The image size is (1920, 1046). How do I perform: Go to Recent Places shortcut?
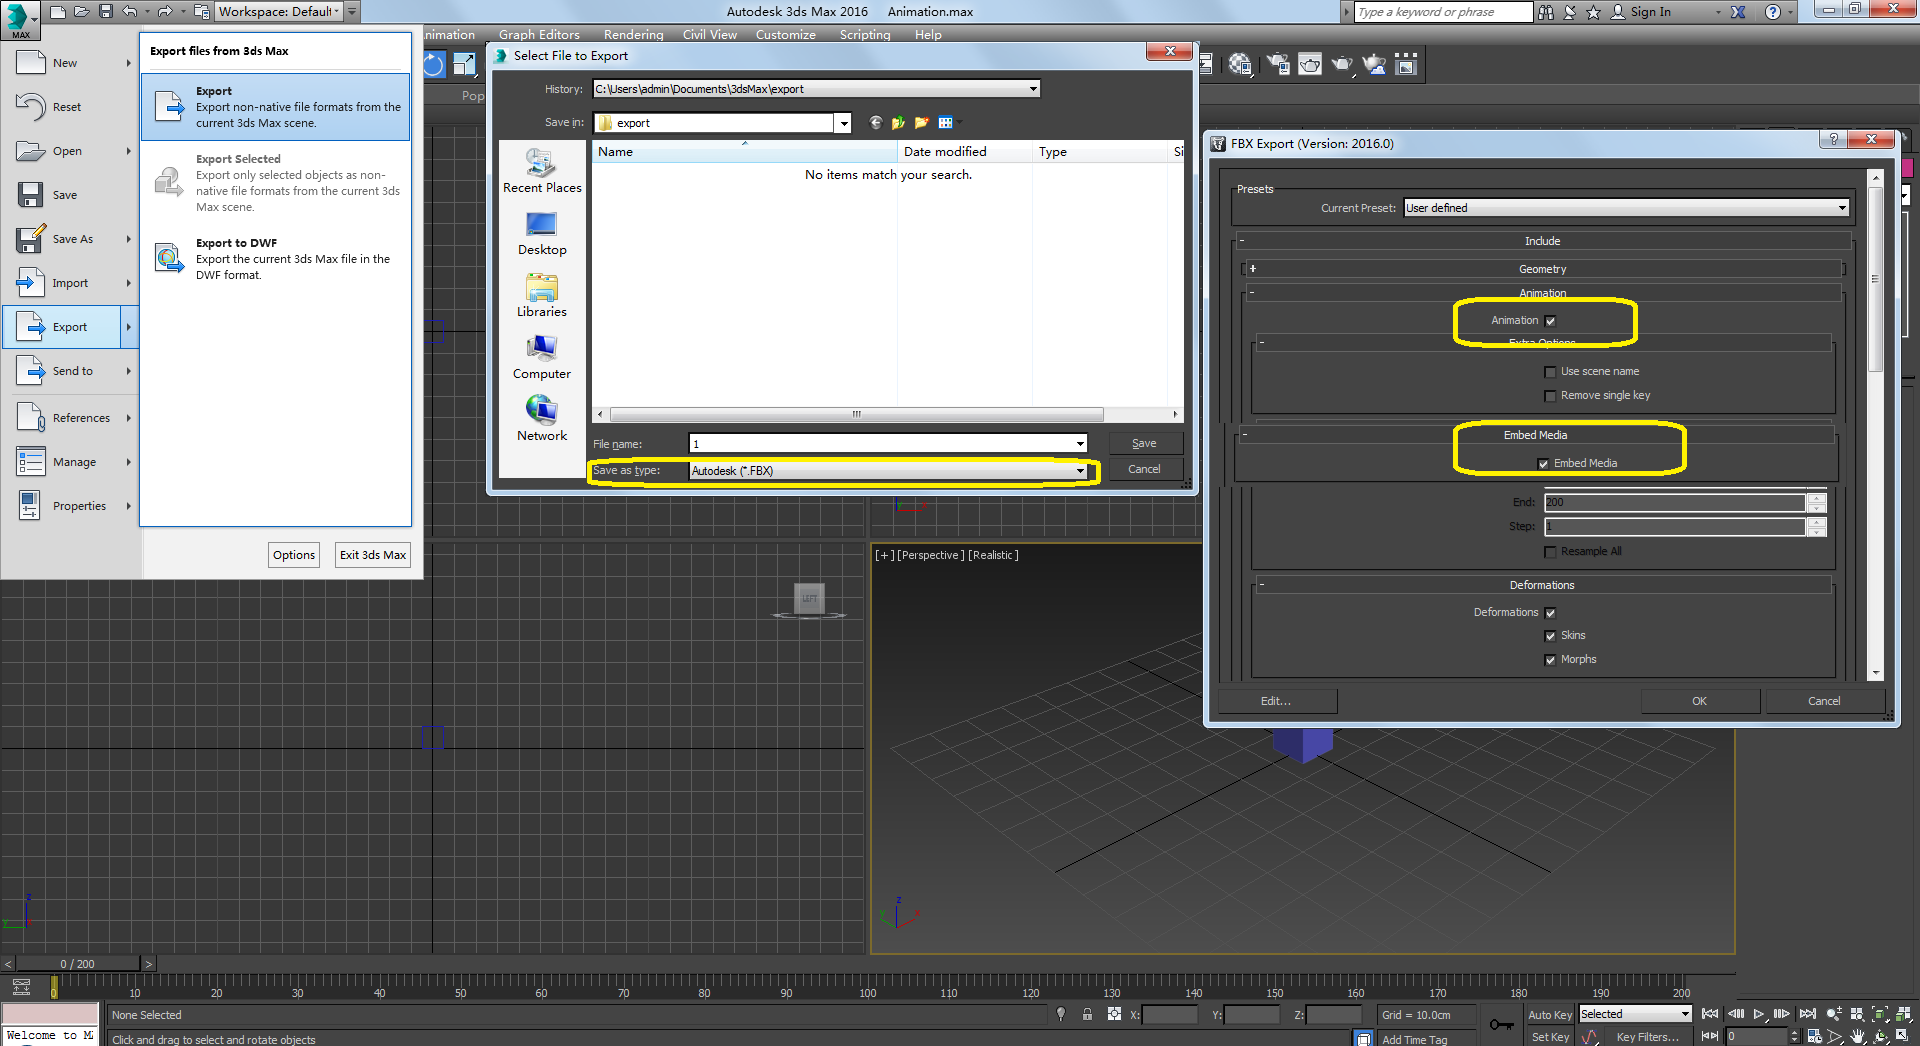click(542, 171)
